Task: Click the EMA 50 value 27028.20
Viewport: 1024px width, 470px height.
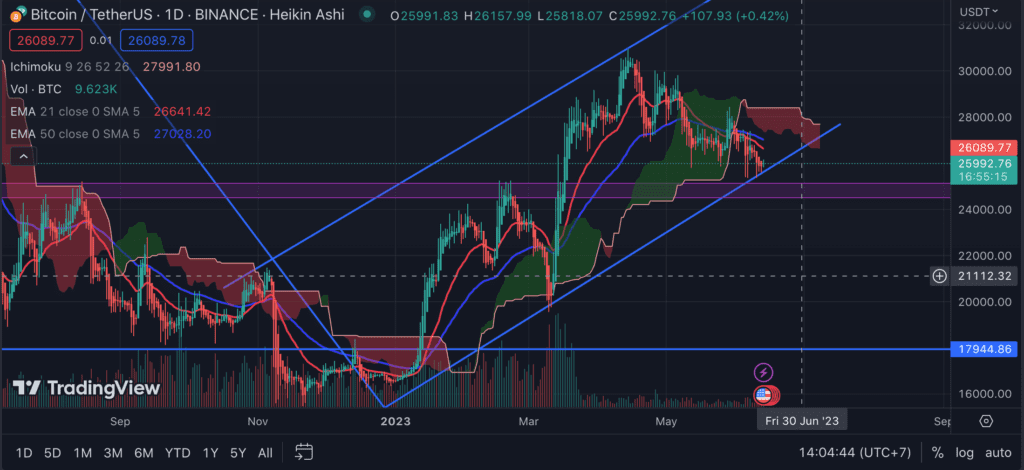Action: click(x=182, y=134)
